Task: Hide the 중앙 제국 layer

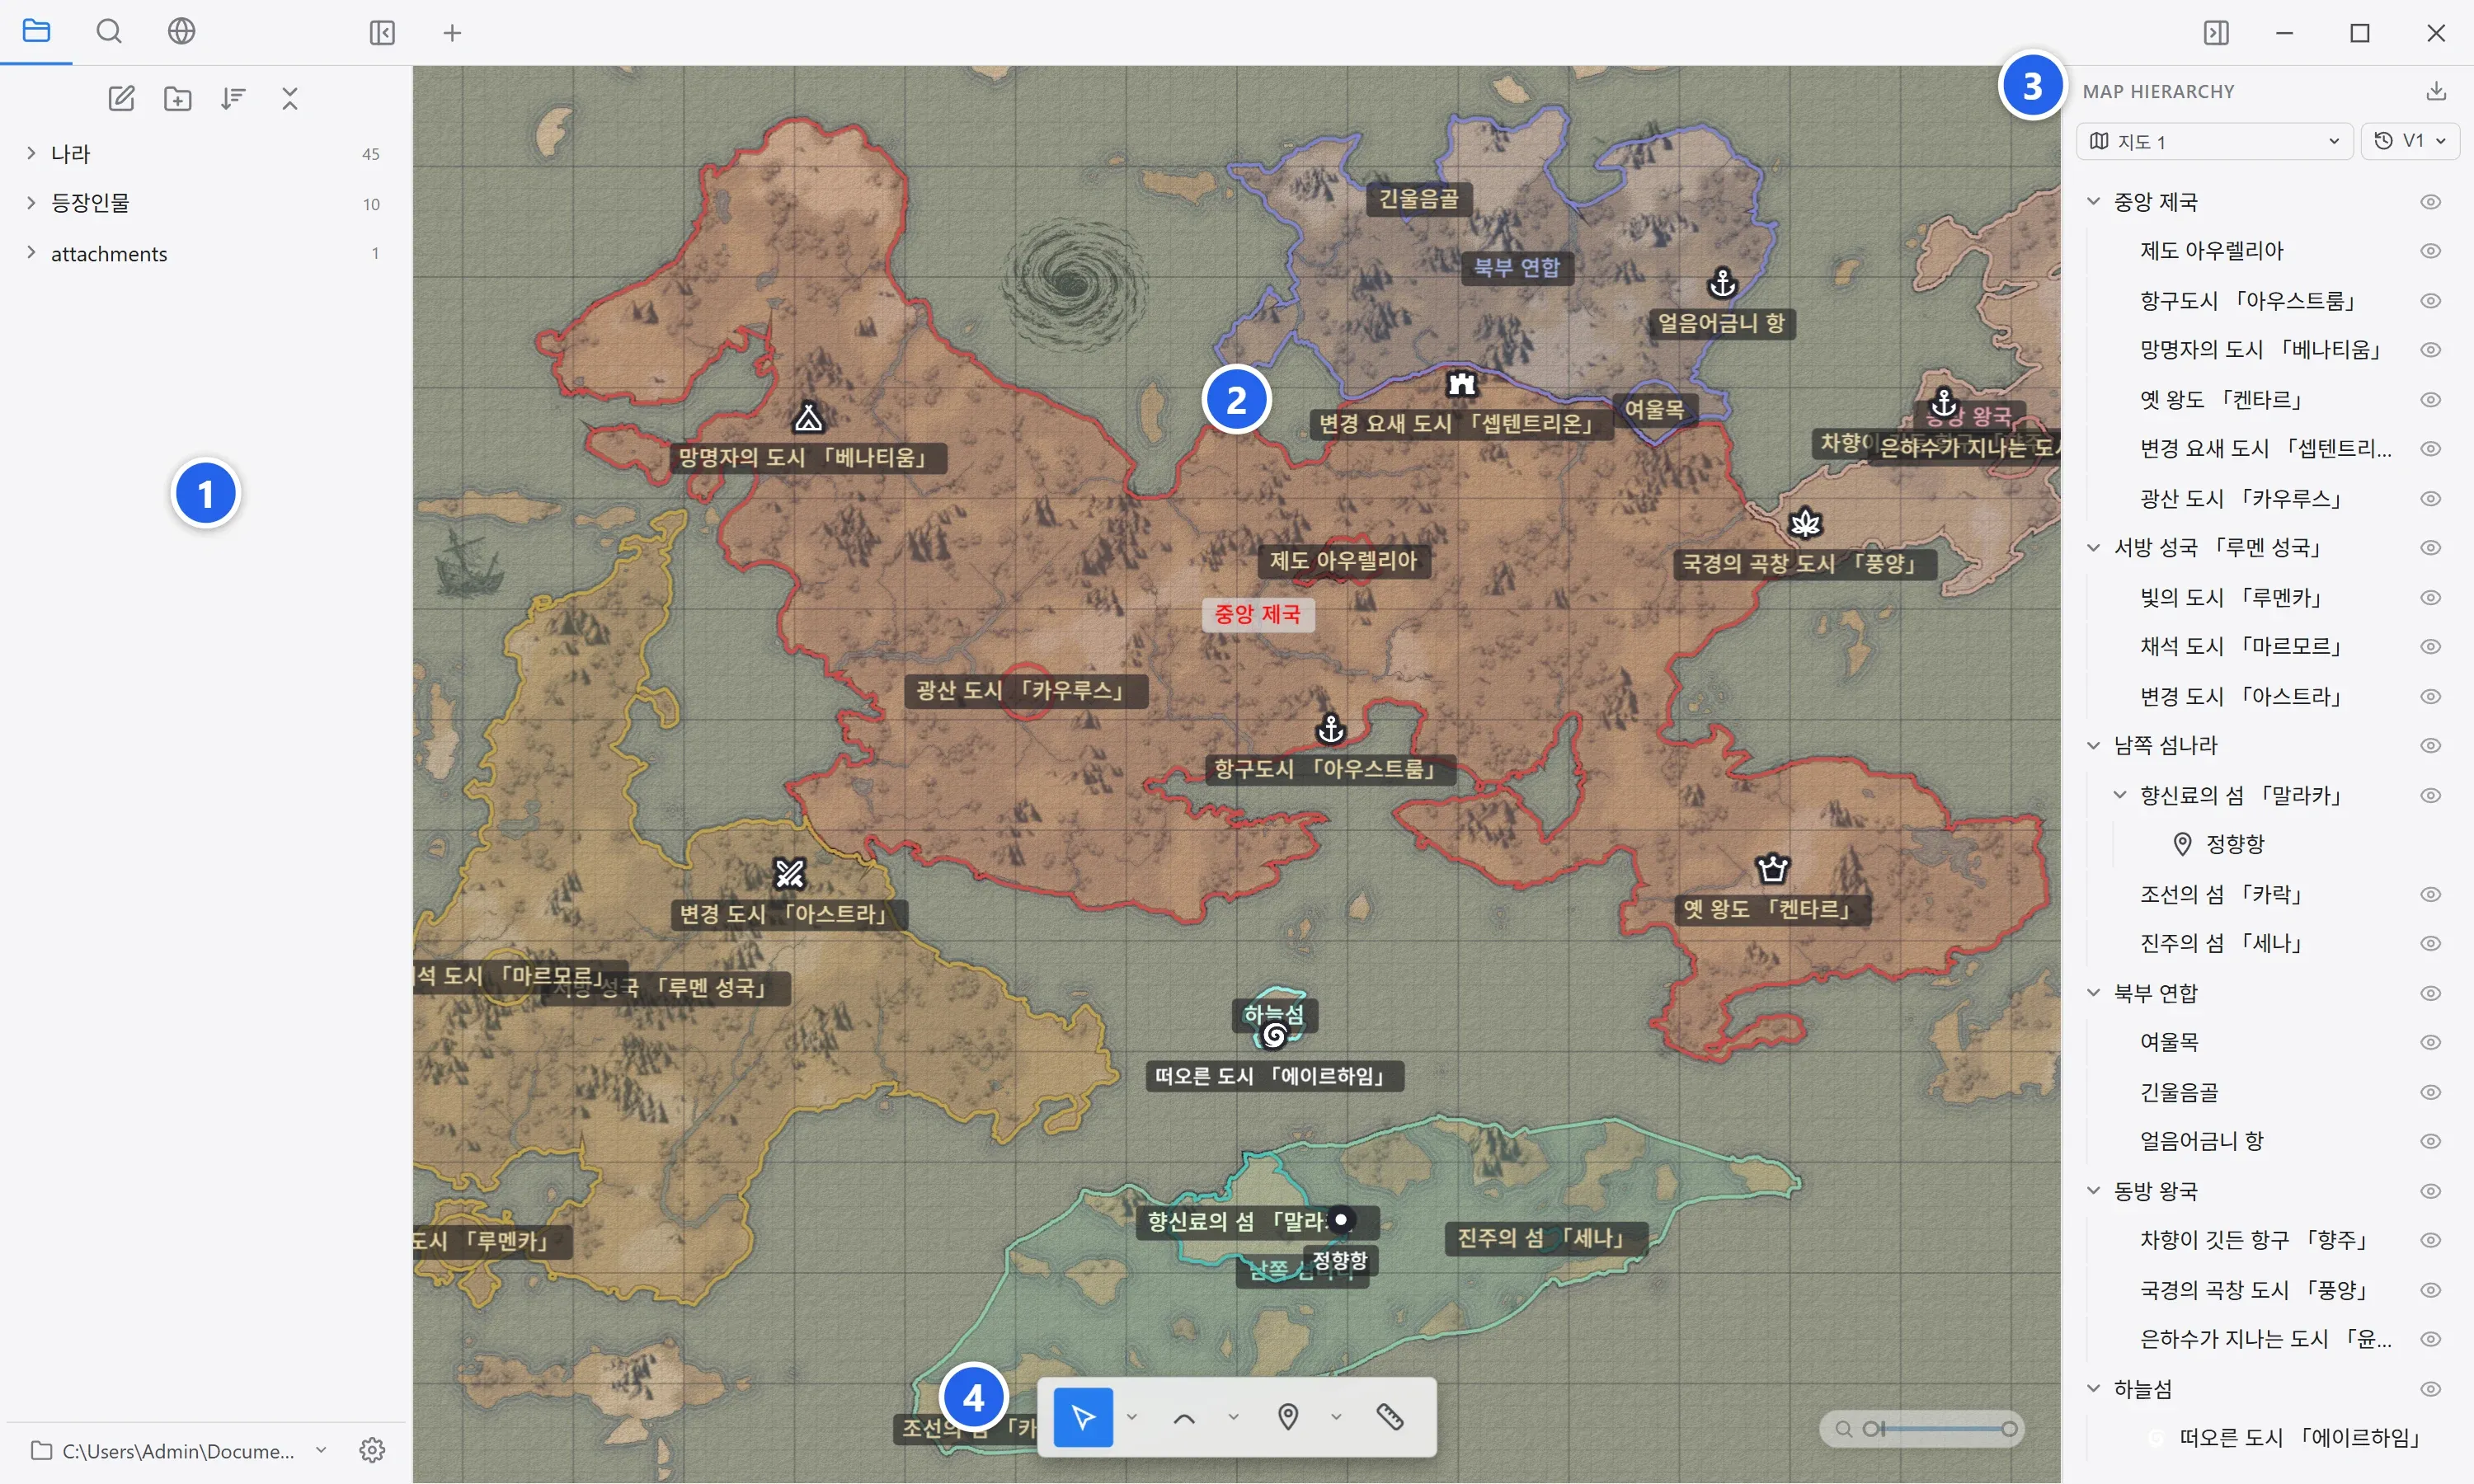Action: pos(2431,202)
